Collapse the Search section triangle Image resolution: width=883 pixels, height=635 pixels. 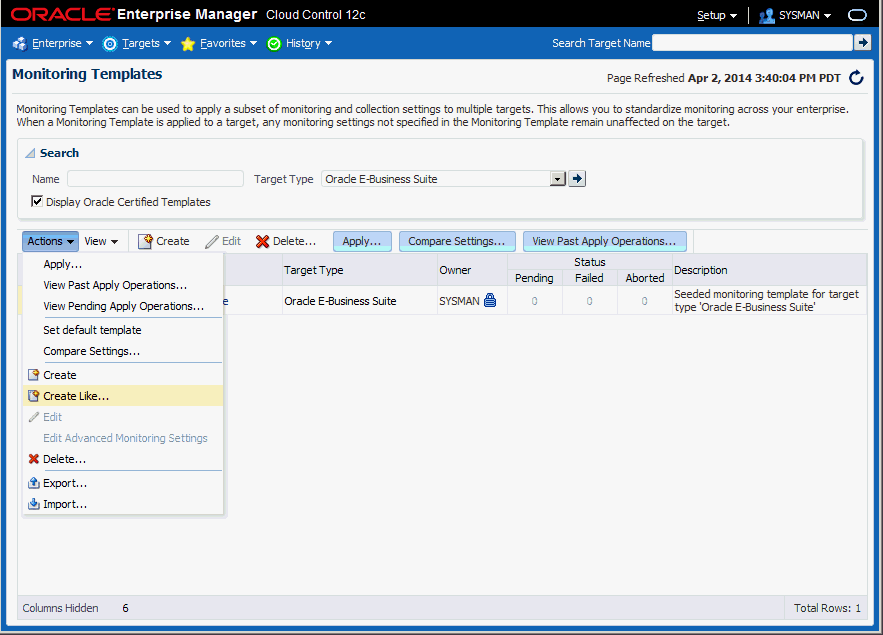pos(30,153)
